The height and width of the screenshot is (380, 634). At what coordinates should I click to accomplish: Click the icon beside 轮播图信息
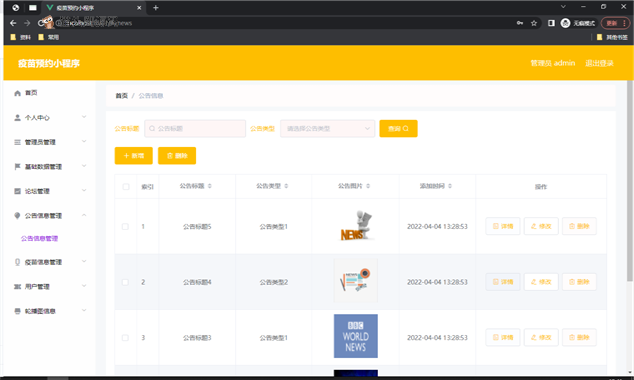tap(17, 311)
